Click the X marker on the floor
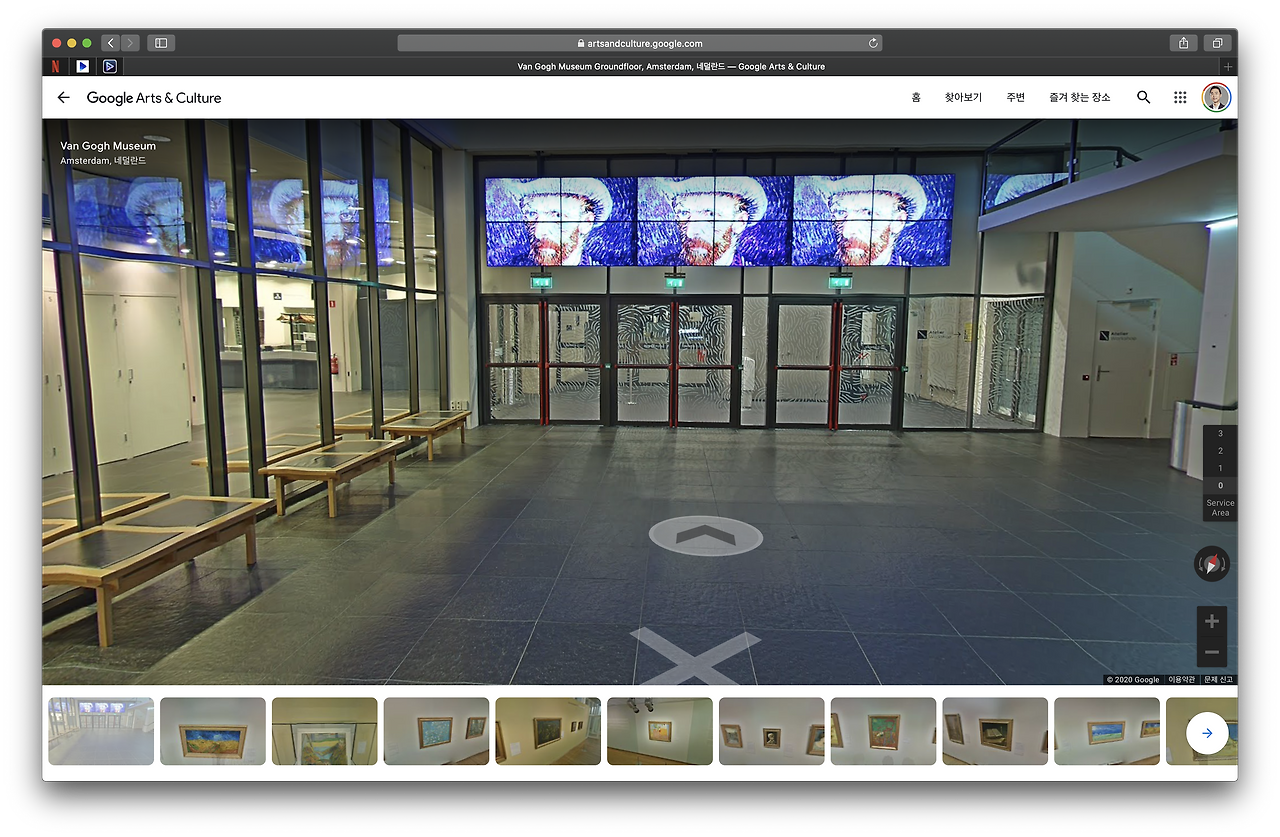The width and height of the screenshot is (1280, 837). 695,657
